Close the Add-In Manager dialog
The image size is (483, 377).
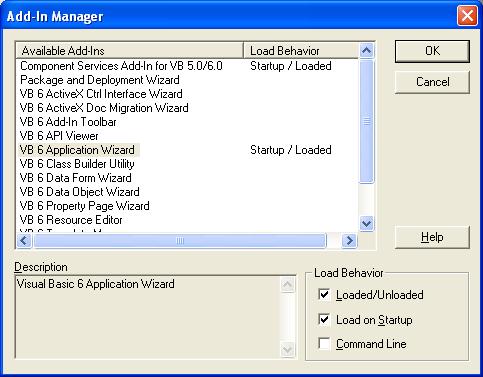click(467, 16)
